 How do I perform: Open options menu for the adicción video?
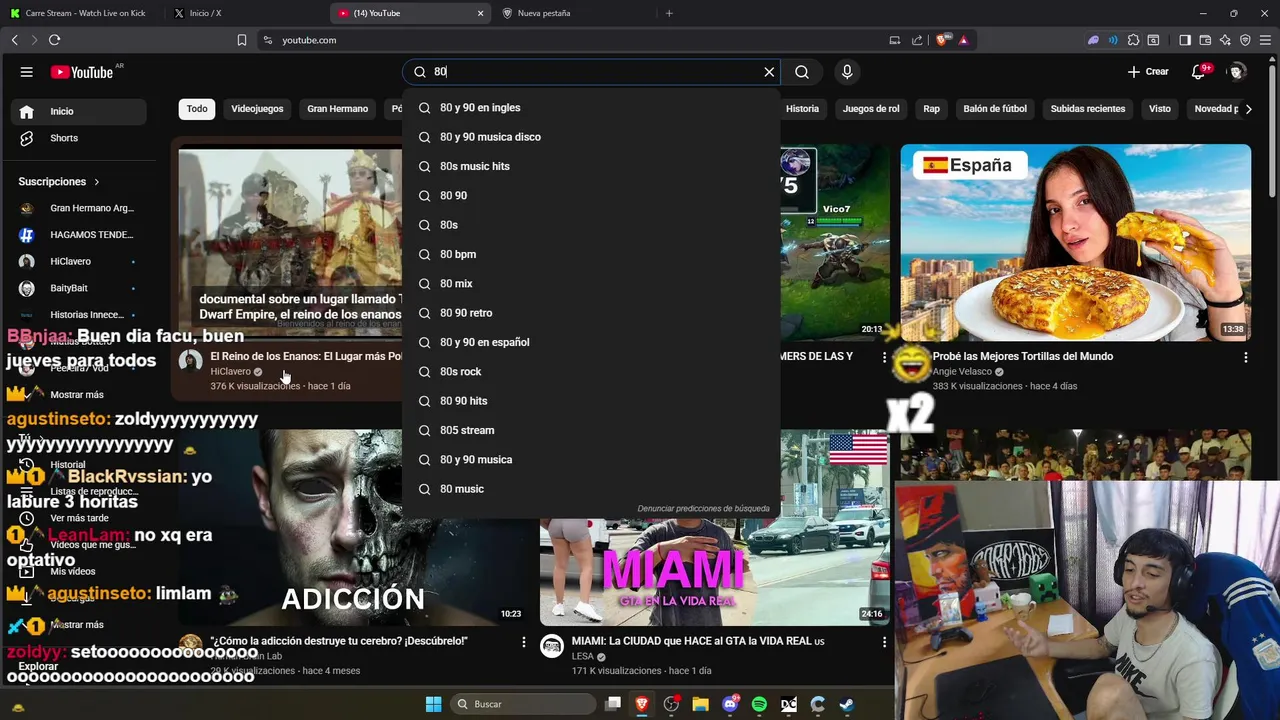523,642
